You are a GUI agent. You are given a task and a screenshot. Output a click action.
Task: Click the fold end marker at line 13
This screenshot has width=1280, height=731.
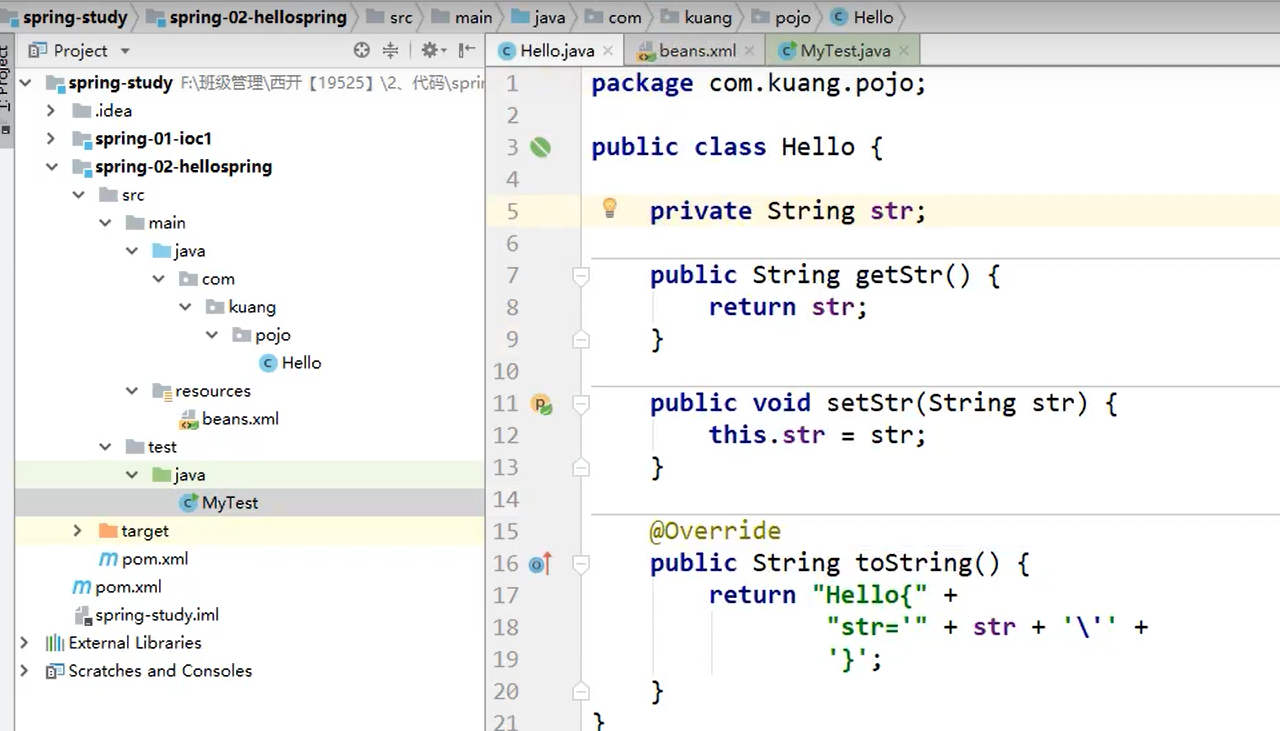[581, 468]
